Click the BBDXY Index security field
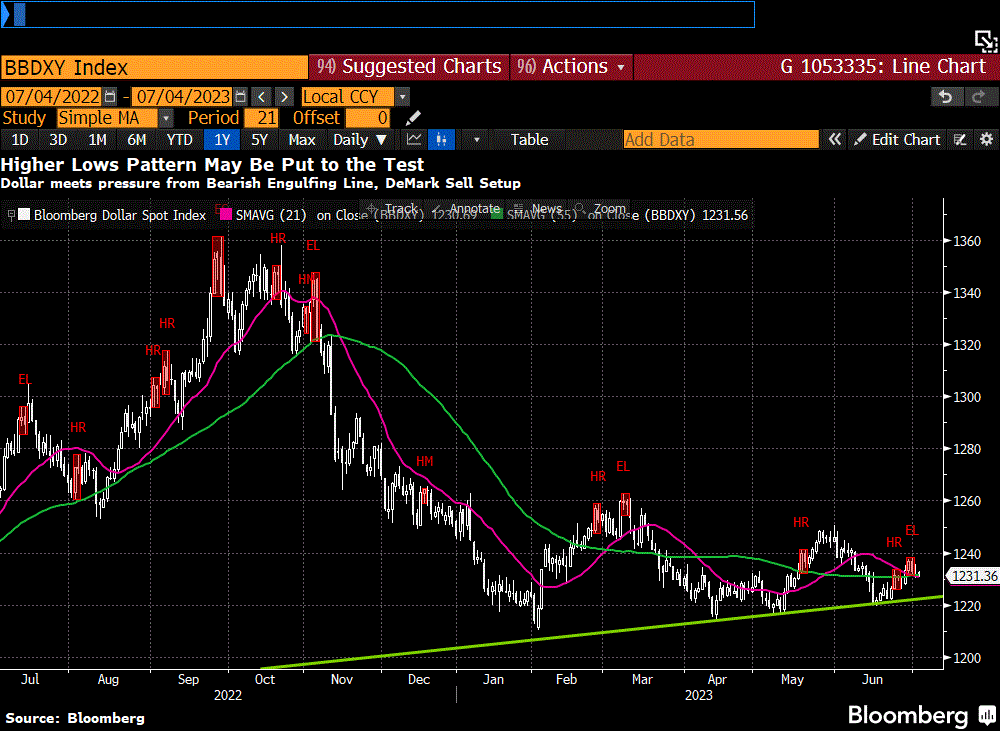This screenshot has height=731, width=1000. pos(154,67)
